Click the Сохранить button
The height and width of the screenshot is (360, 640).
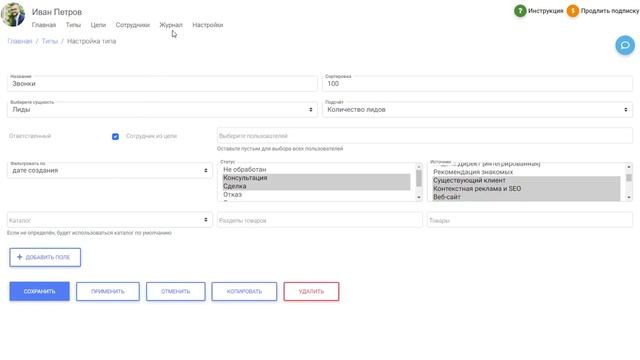[x=40, y=291]
